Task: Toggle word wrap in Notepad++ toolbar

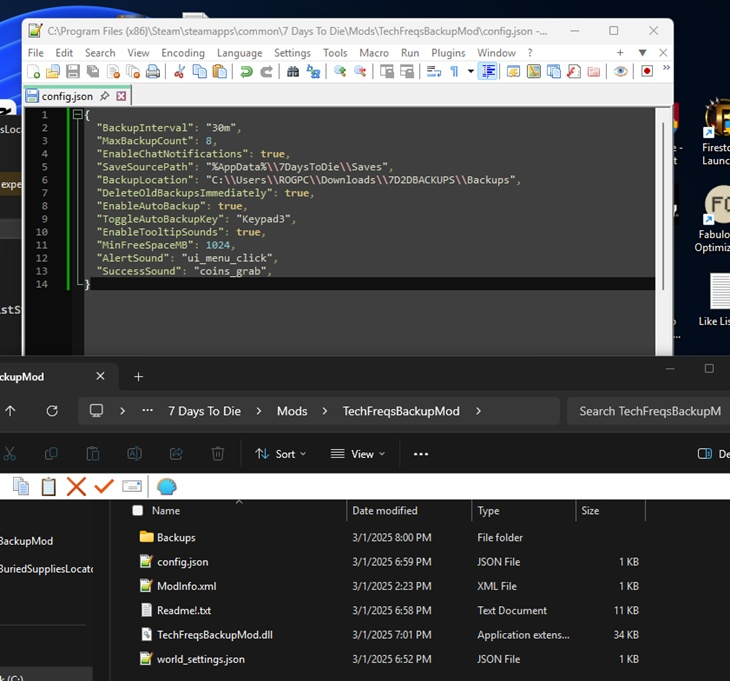Action: [434, 71]
